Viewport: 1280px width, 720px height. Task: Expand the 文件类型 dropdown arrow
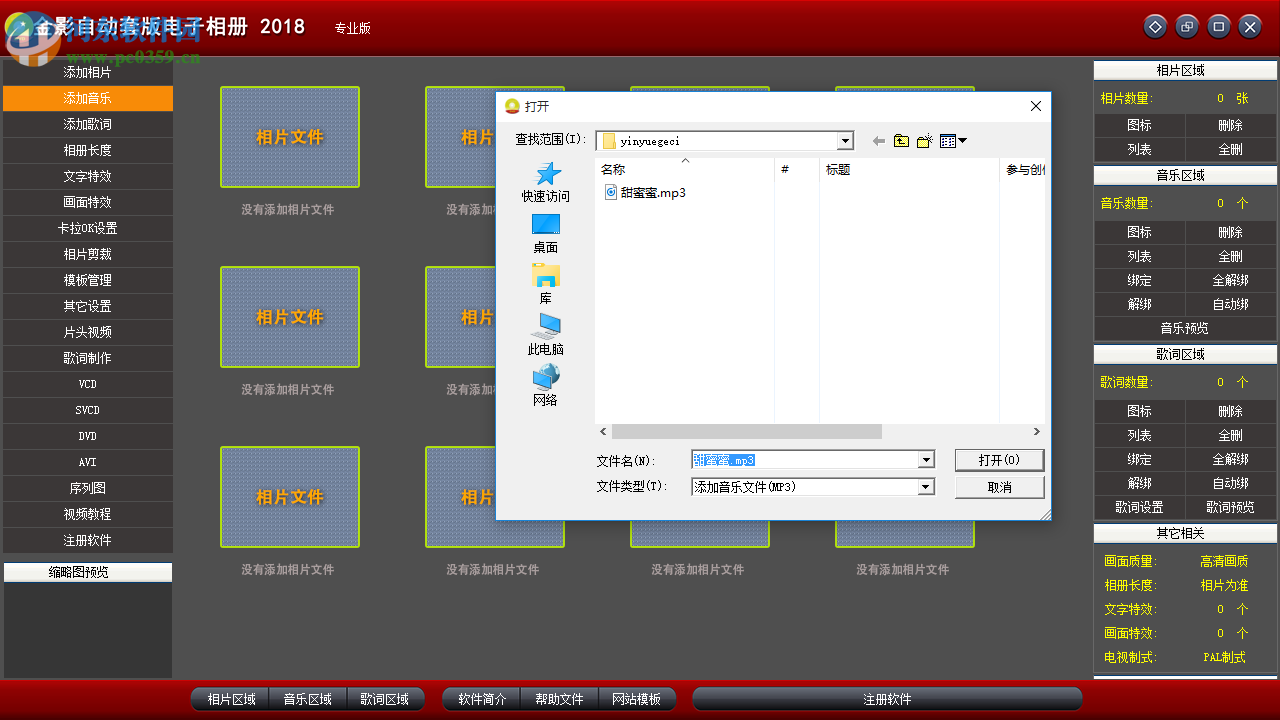pyautogui.click(x=926, y=487)
